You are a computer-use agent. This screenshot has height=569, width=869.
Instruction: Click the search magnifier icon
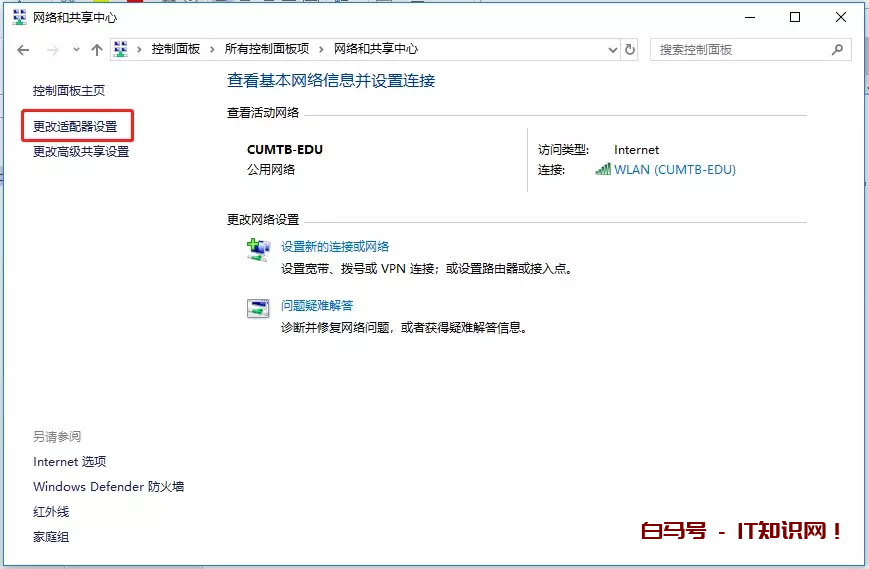click(837, 49)
